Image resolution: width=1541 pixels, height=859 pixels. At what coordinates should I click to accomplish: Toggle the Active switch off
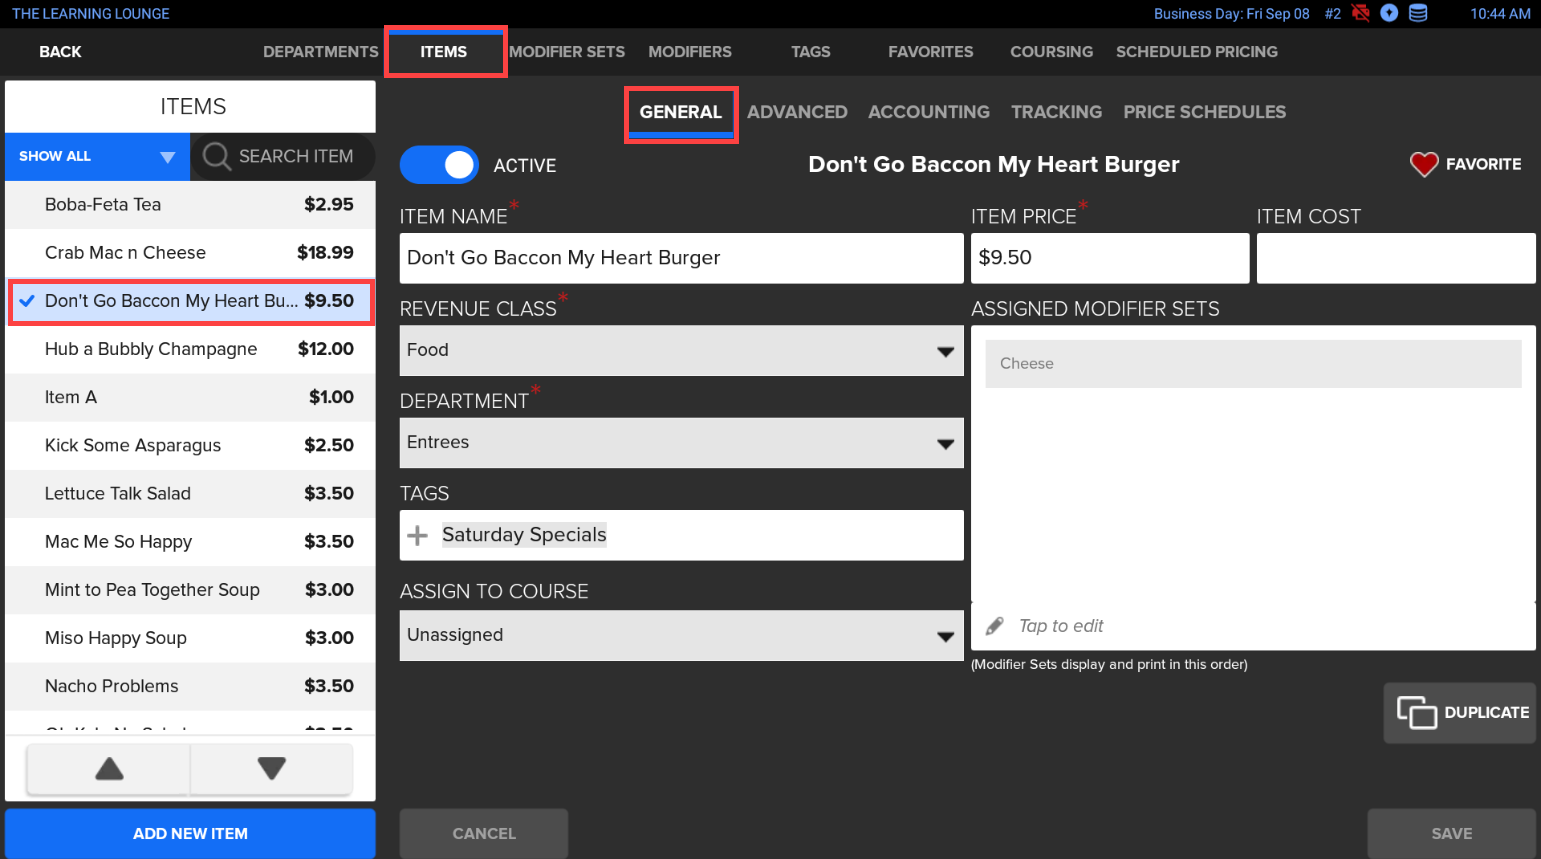point(440,165)
